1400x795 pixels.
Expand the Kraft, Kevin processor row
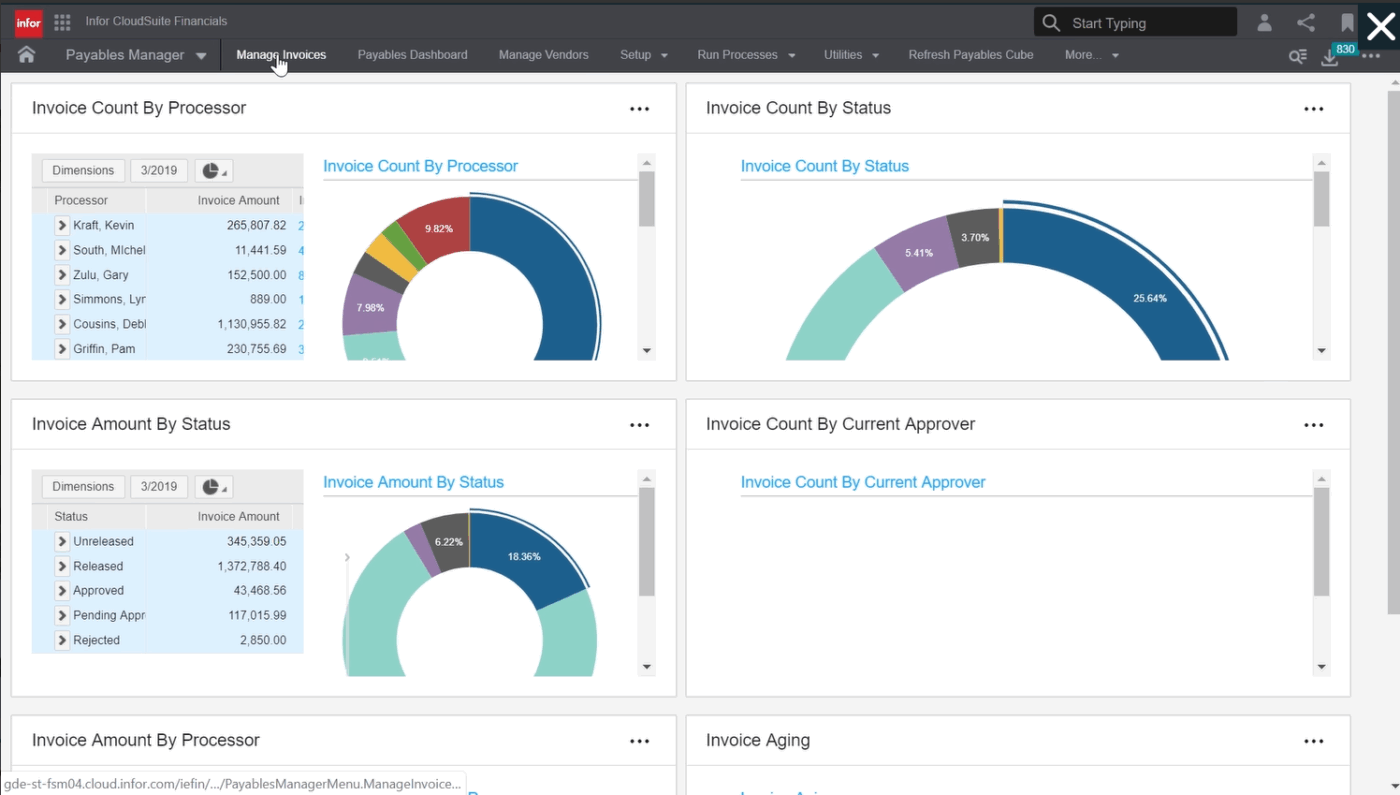62,226
